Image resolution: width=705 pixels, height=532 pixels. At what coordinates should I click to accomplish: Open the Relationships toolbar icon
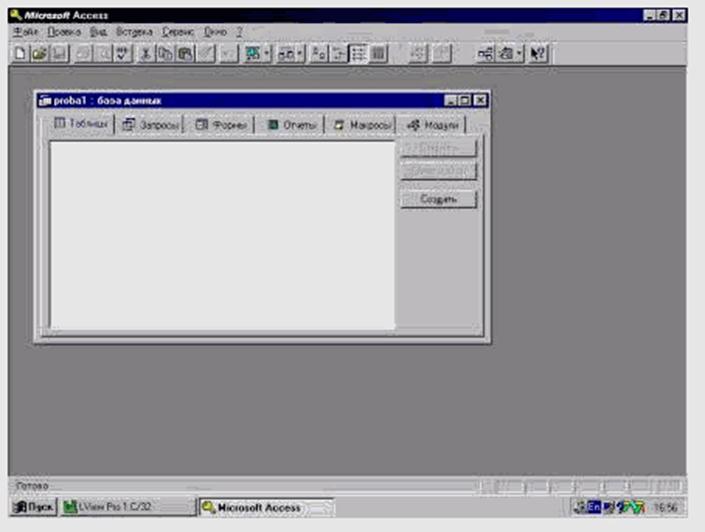pos(486,54)
